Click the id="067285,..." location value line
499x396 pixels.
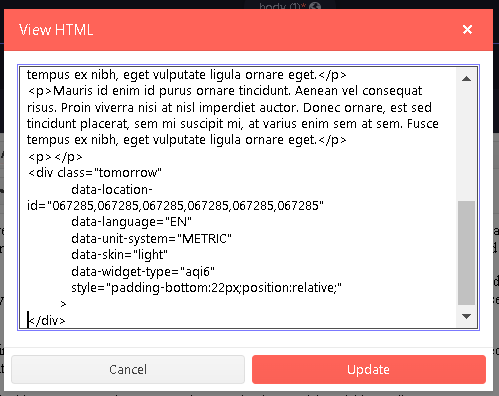(x=175, y=206)
